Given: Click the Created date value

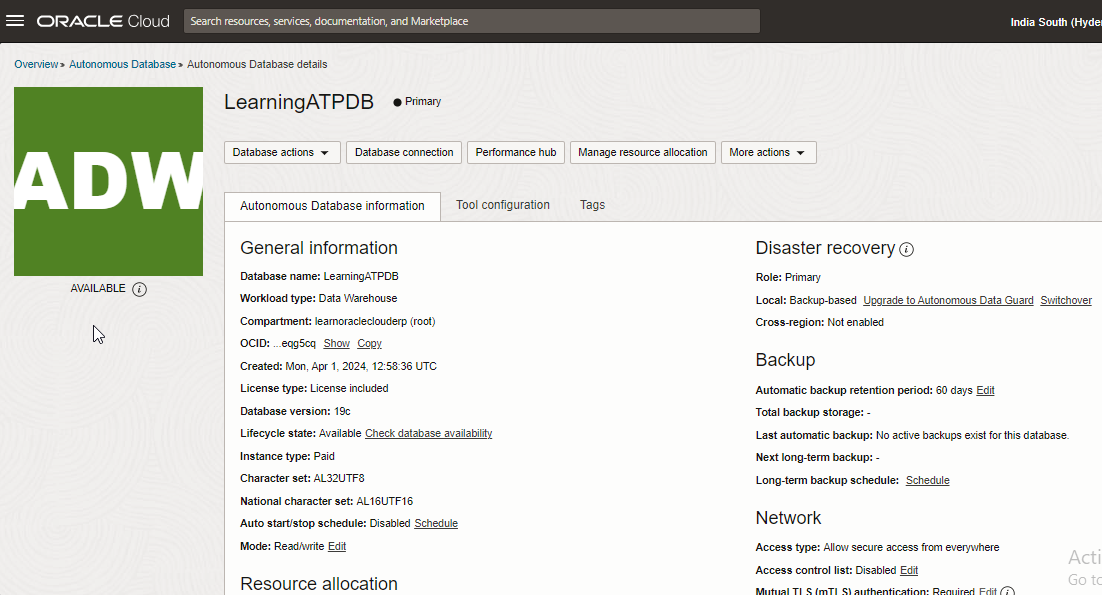Looking at the screenshot, I should pyautogui.click(x=361, y=366).
